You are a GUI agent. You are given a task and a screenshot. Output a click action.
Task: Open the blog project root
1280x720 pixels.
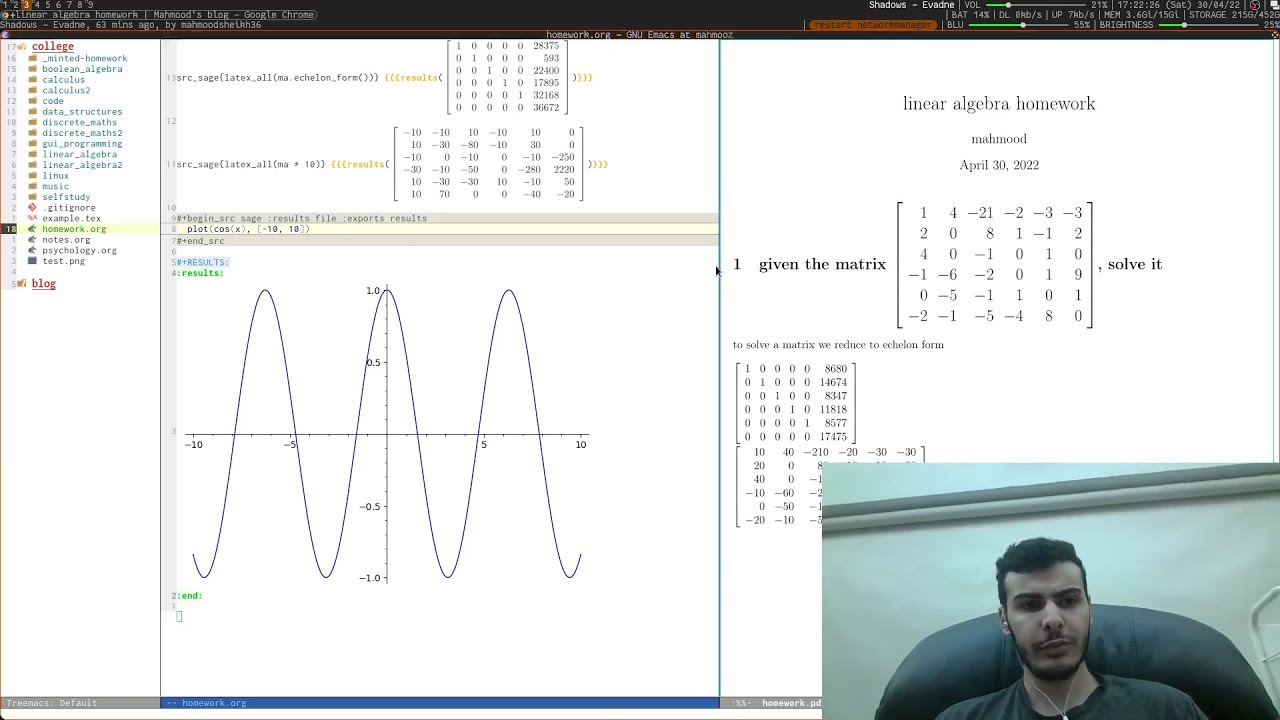click(x=43, y=283)
